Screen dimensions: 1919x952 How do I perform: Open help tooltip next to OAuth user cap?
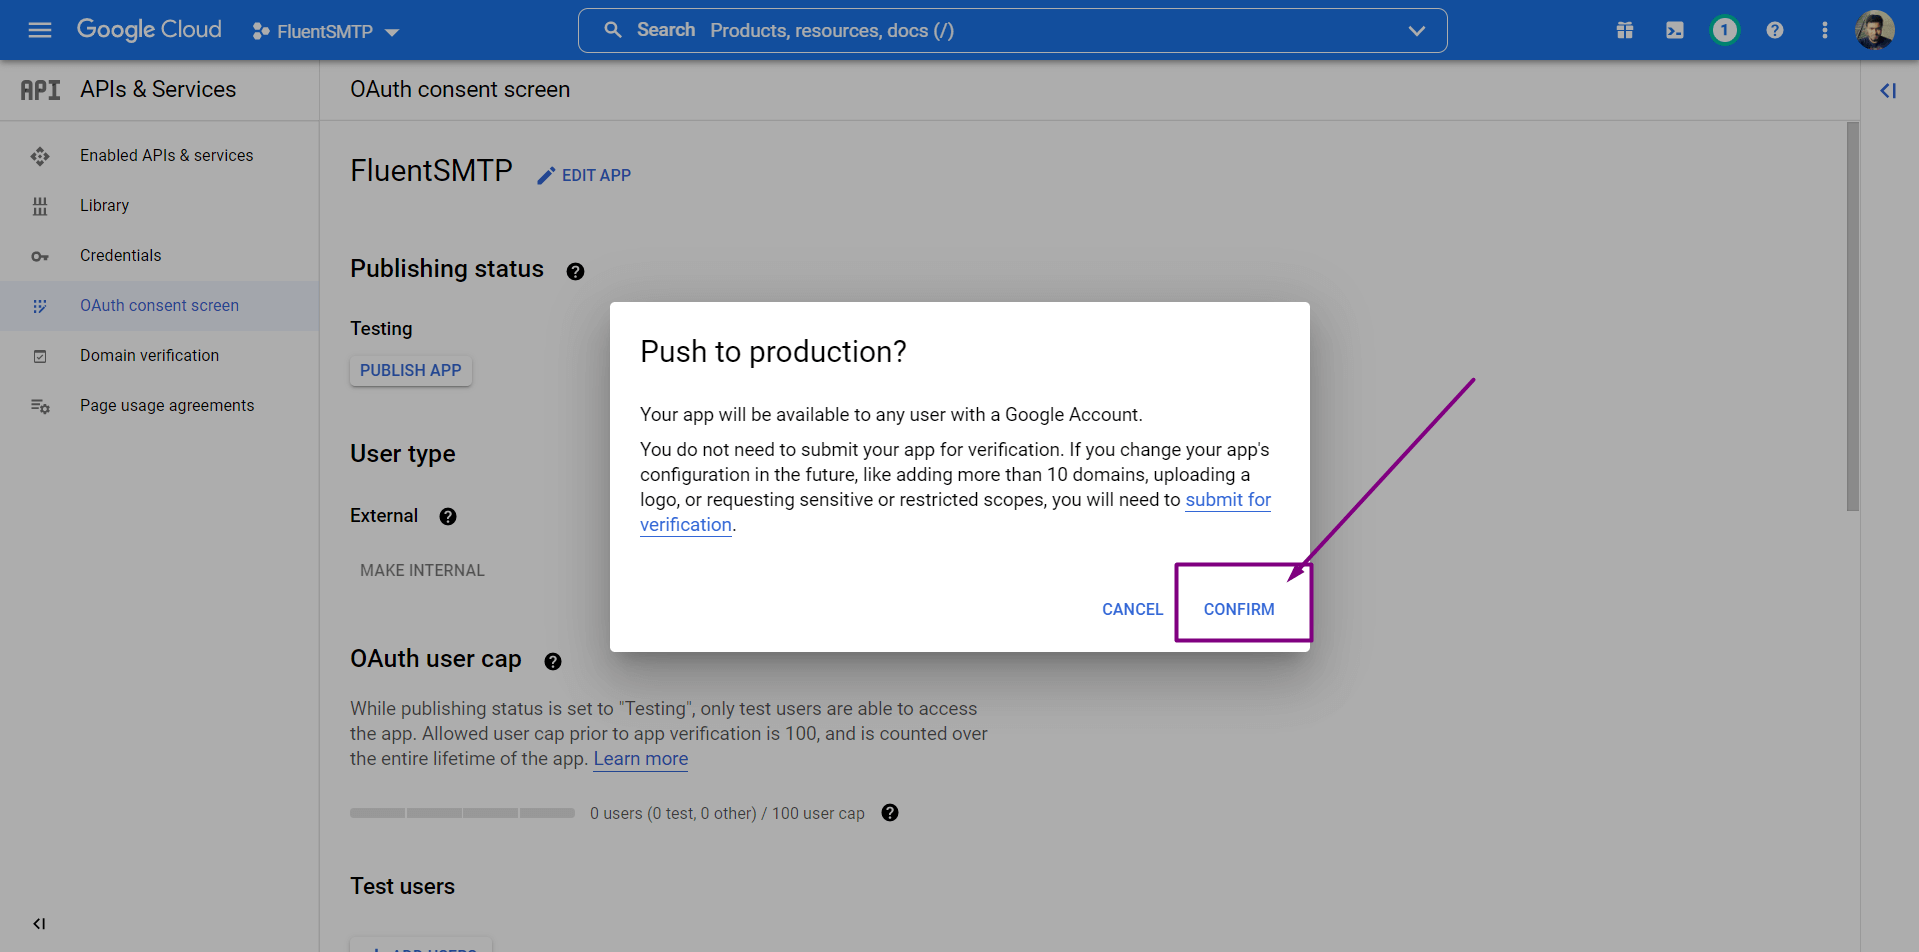(553, 661)
